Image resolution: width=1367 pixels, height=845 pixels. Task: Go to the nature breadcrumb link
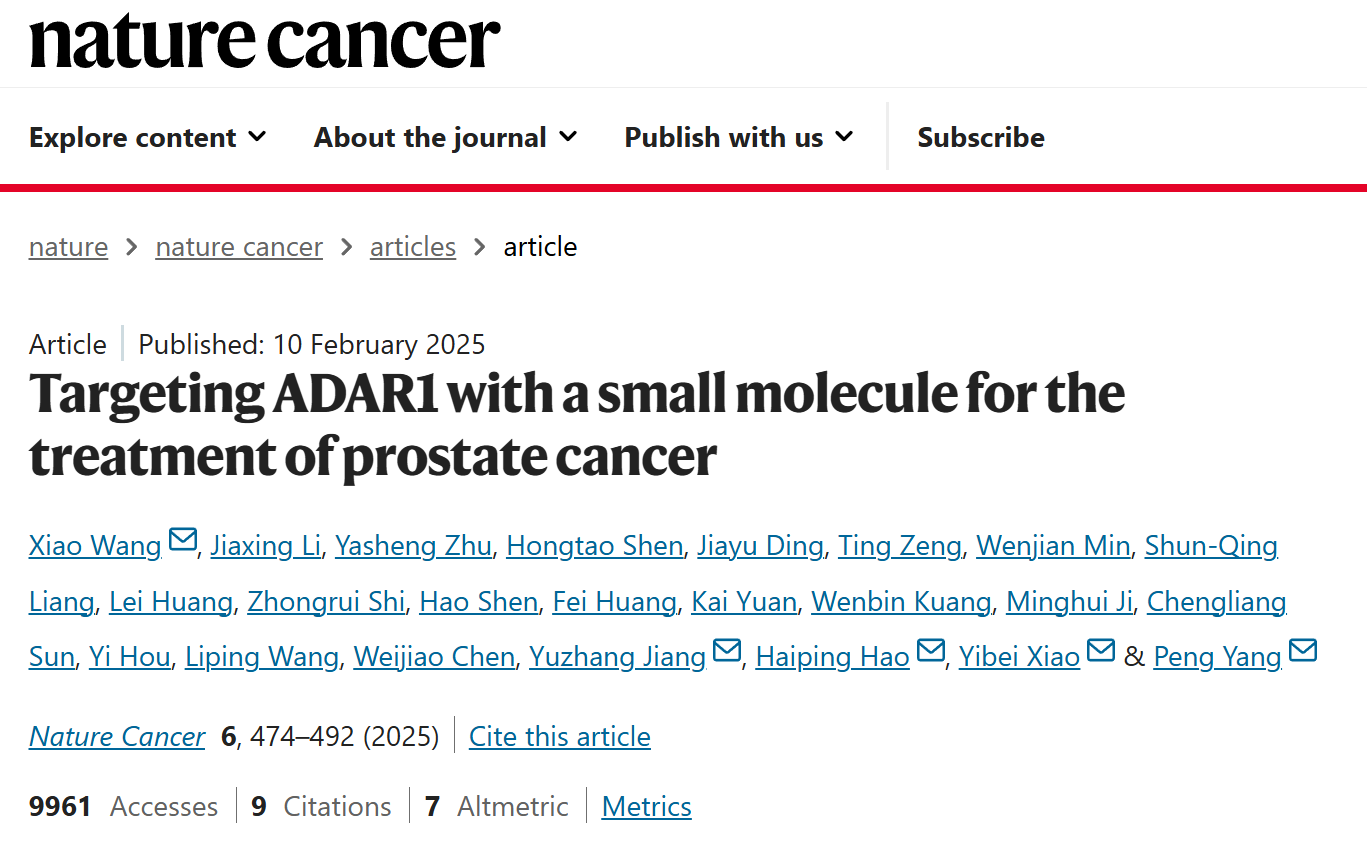coord(68,247)
